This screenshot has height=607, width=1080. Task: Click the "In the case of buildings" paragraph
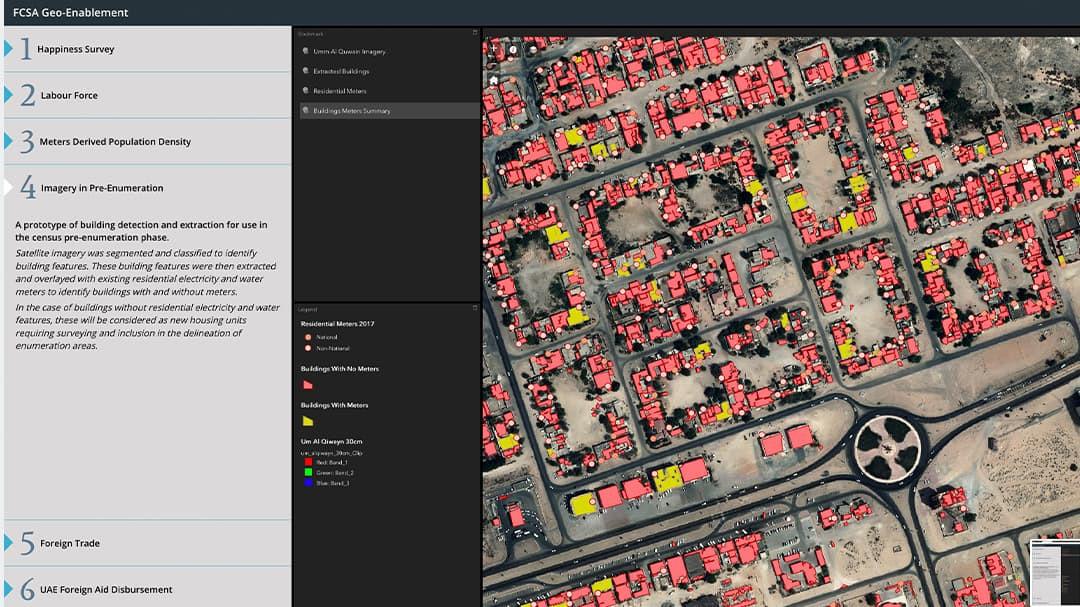[x=147, y=327]
